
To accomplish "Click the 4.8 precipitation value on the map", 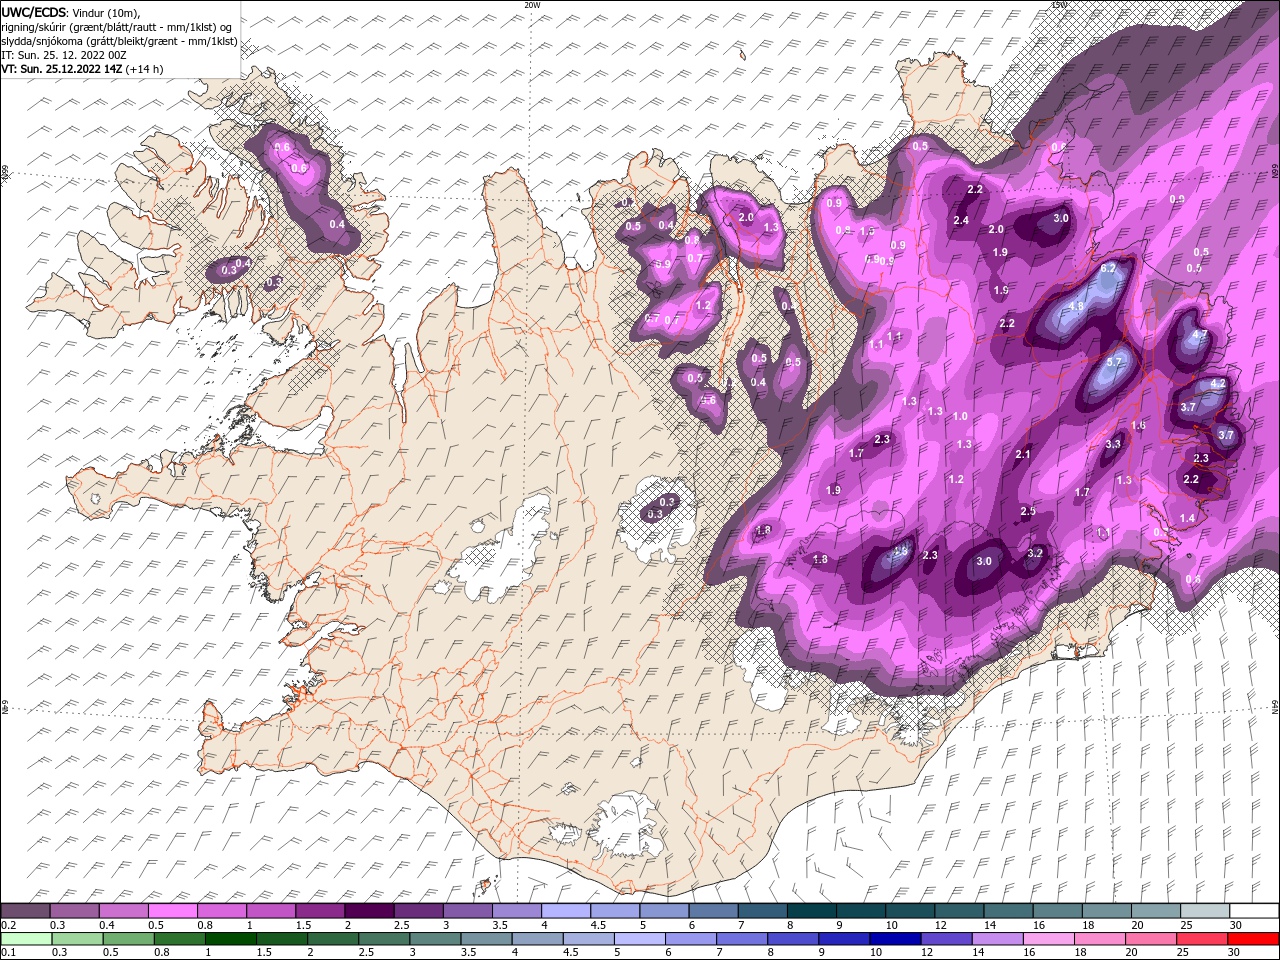I will tap(1076, 306).
